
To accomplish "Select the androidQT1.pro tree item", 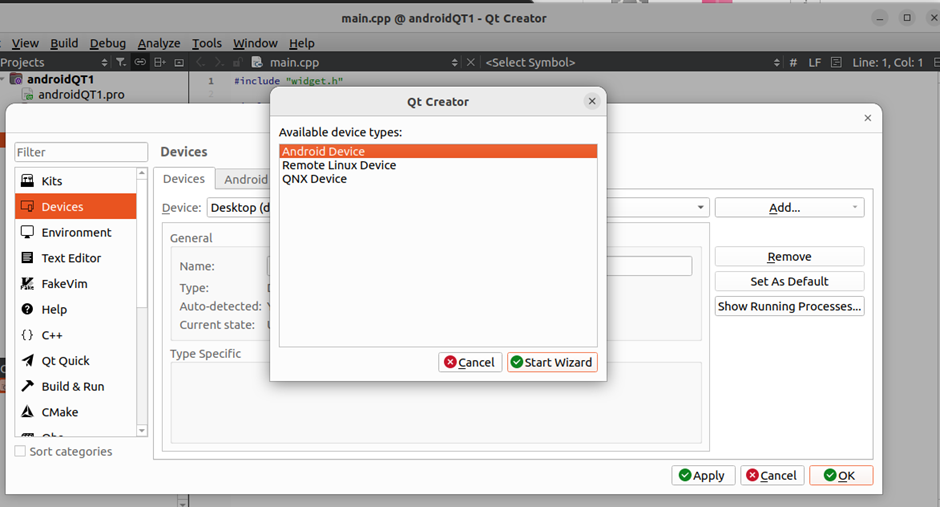I will (x=82, y=95).
